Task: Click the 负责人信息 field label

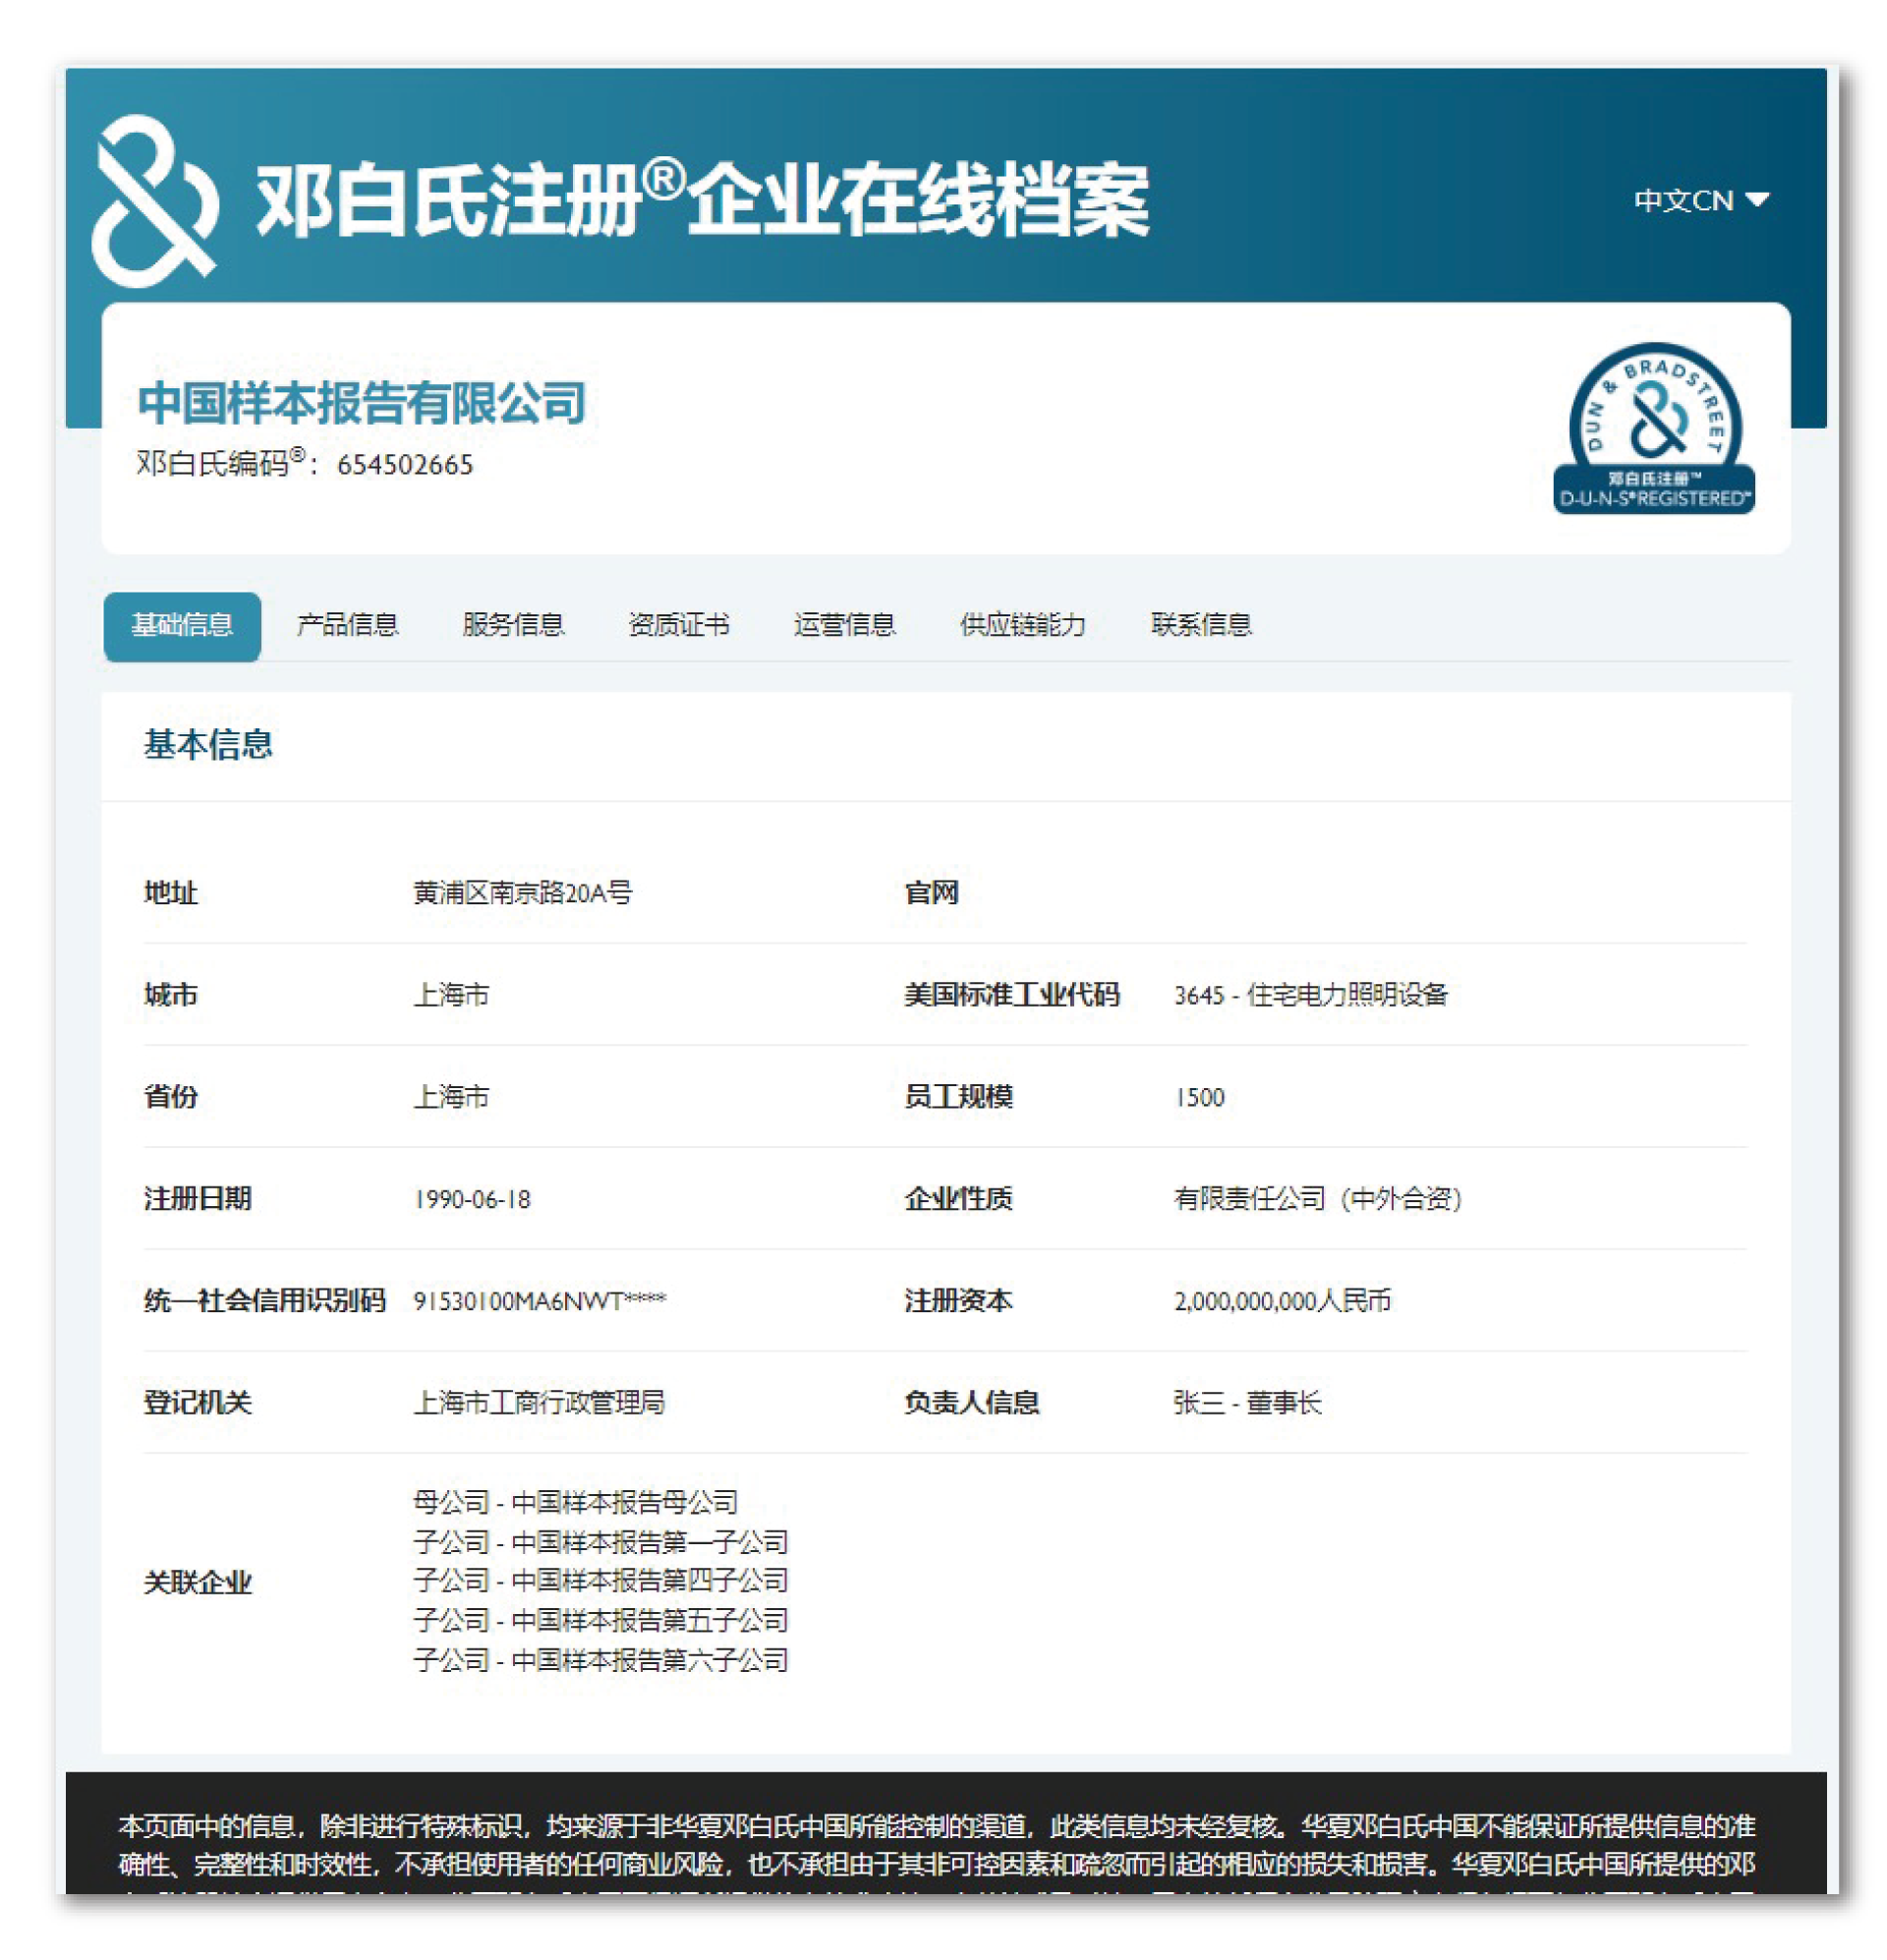Action: 971,1404
